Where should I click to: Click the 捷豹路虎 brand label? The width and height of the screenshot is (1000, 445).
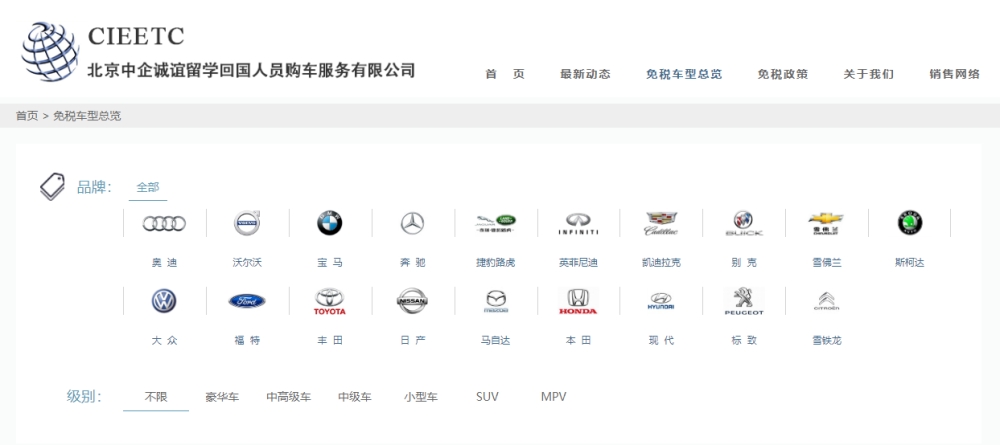coord(496,263)
